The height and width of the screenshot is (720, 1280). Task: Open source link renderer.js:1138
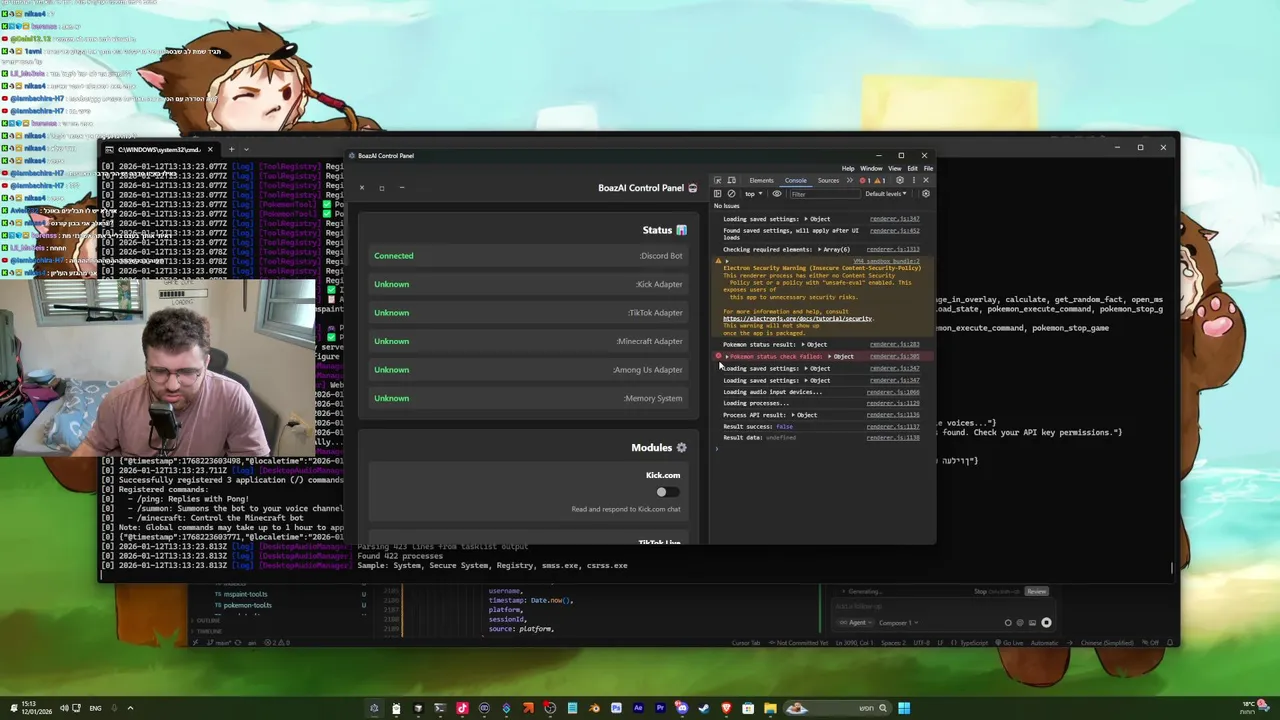pyautogui.click(x=893, y=438)
